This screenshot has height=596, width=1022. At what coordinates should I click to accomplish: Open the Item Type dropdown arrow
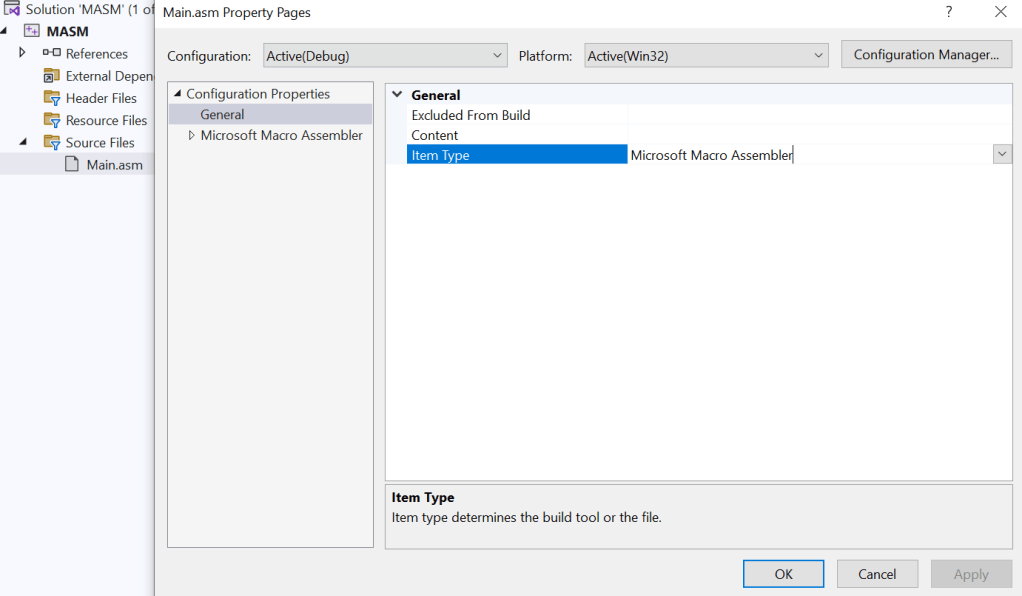1002,155
